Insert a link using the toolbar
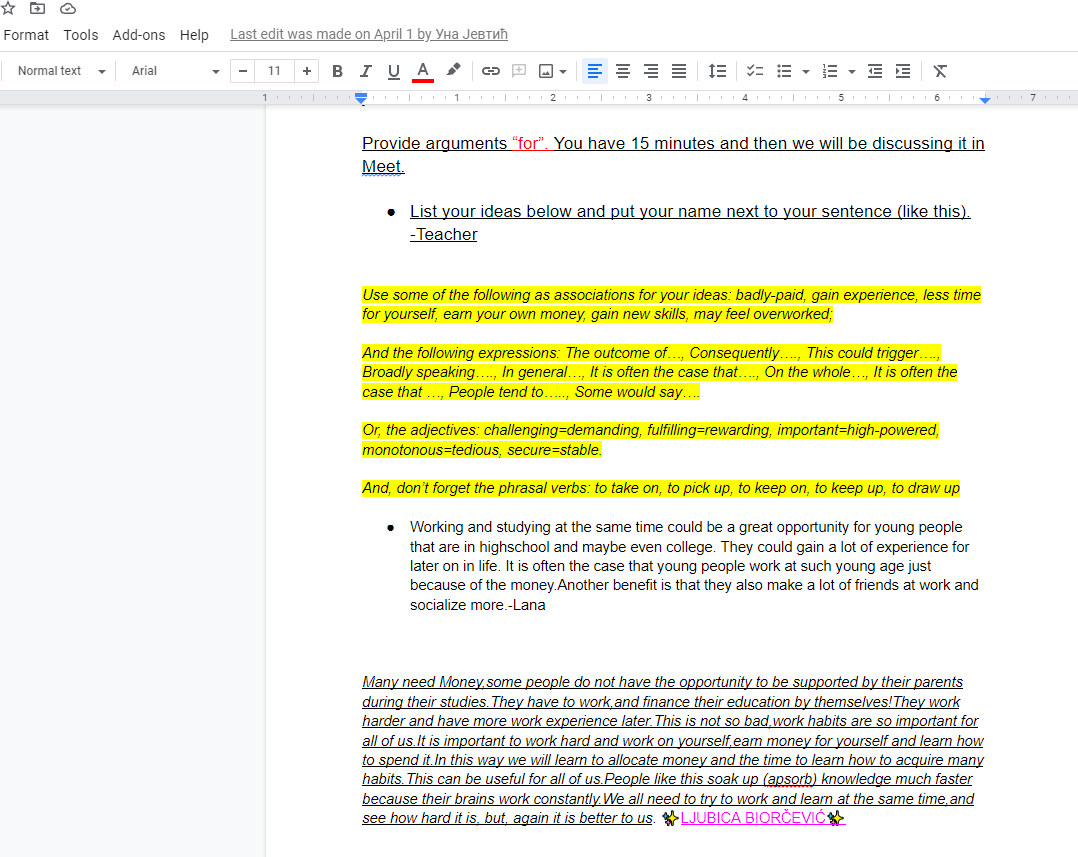The image size is (1078, 857). (x=491, y=71)
